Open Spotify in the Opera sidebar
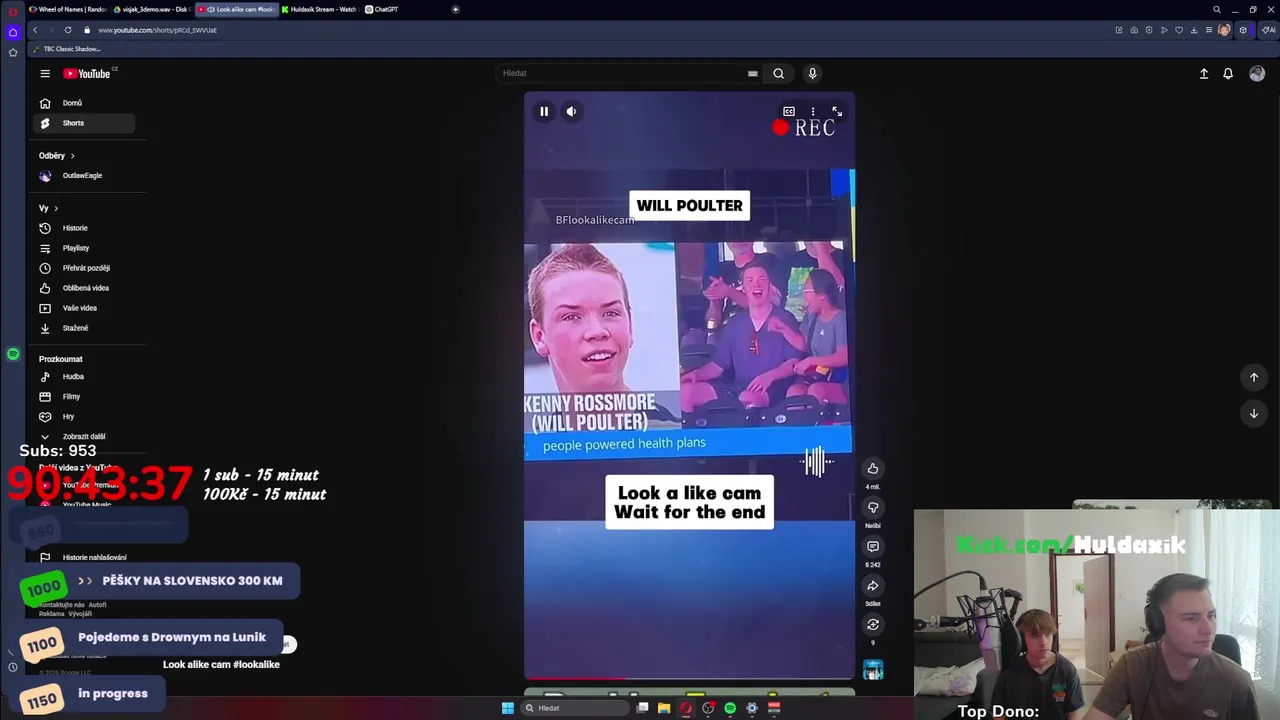The width and height of the screenshot is (1280, 720). pyautogui.click(x=13, y=354)
